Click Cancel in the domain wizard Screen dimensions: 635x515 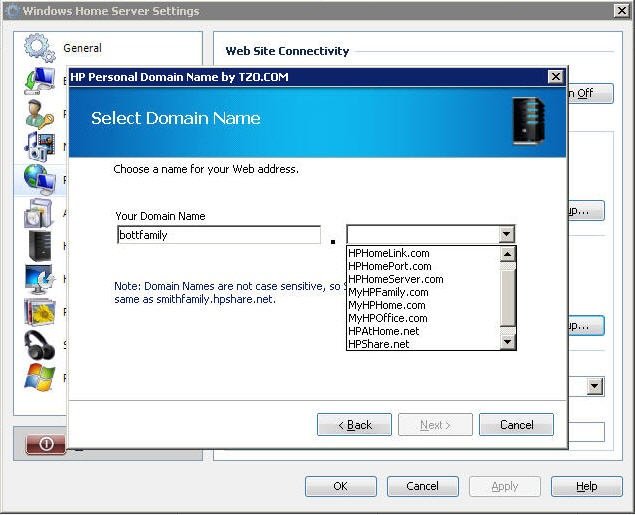[516, 425]
